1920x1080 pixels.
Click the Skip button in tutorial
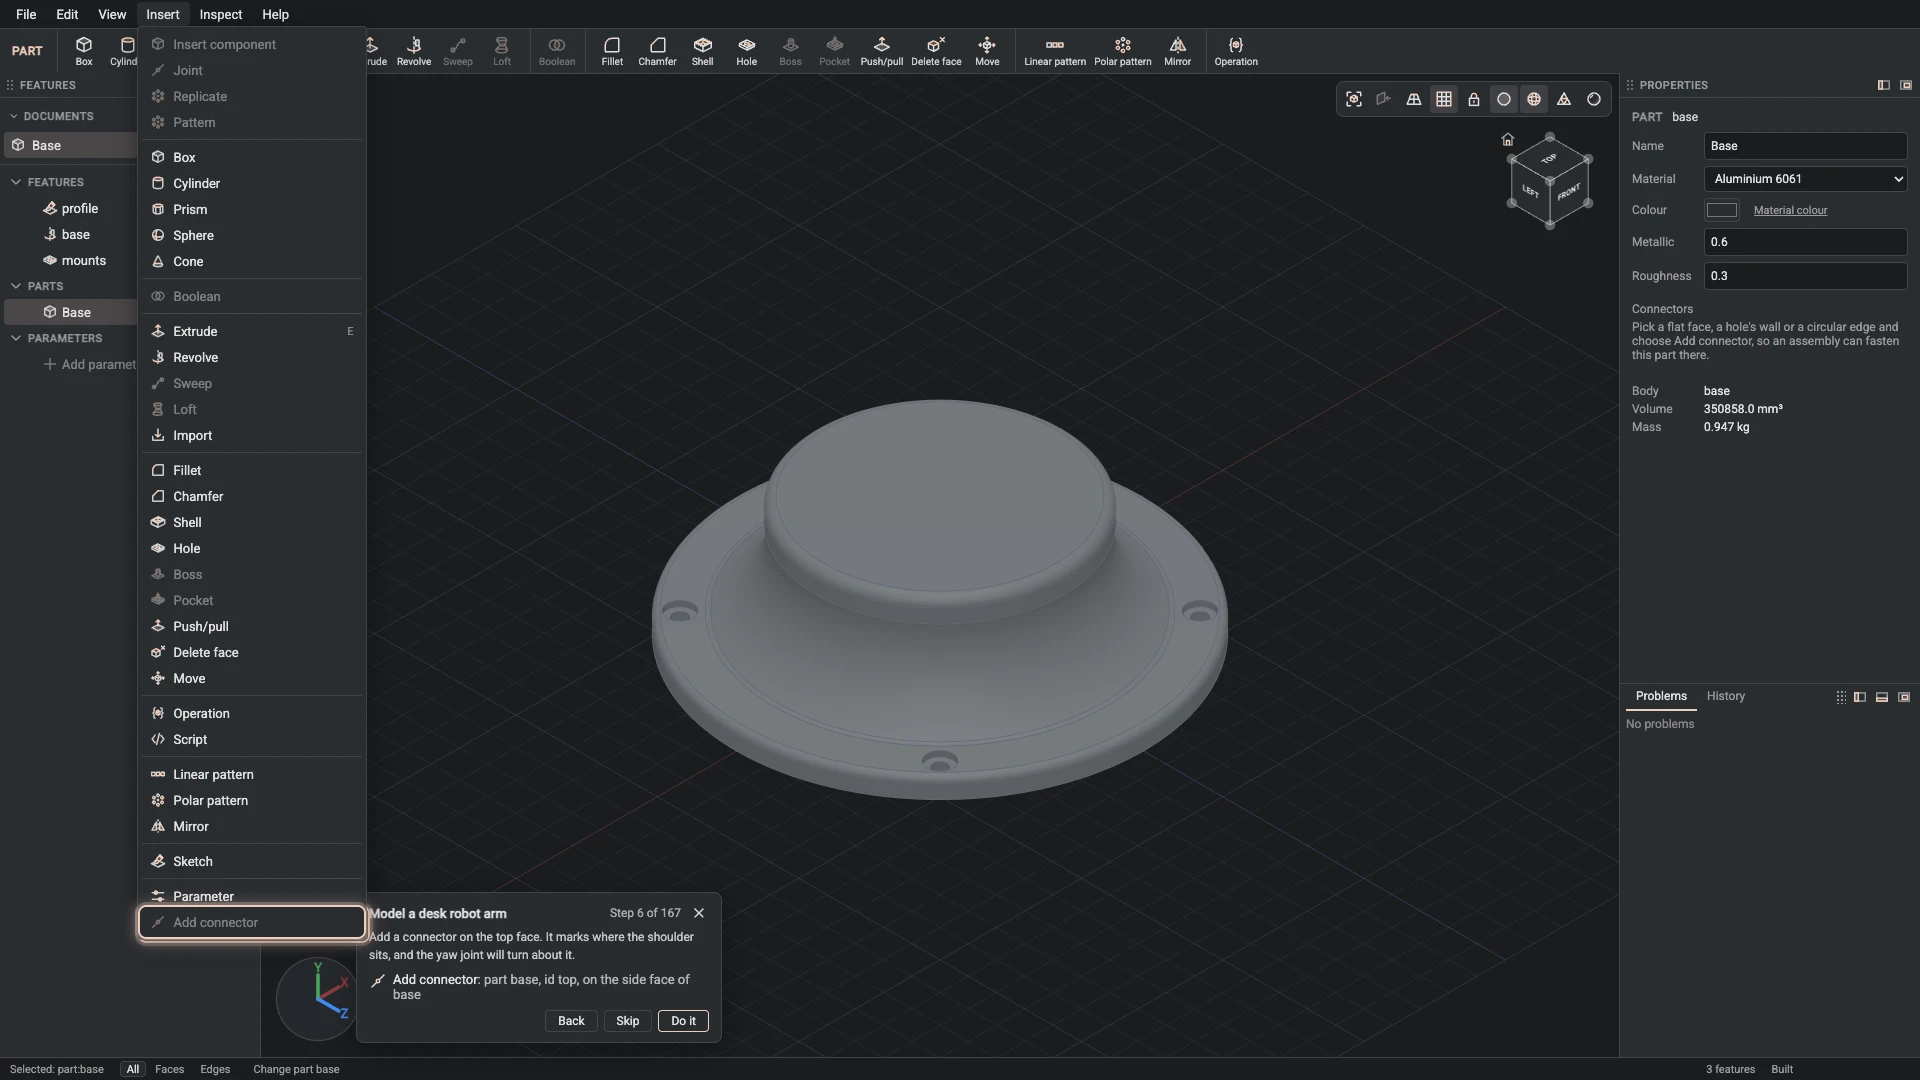point(627,1021)
